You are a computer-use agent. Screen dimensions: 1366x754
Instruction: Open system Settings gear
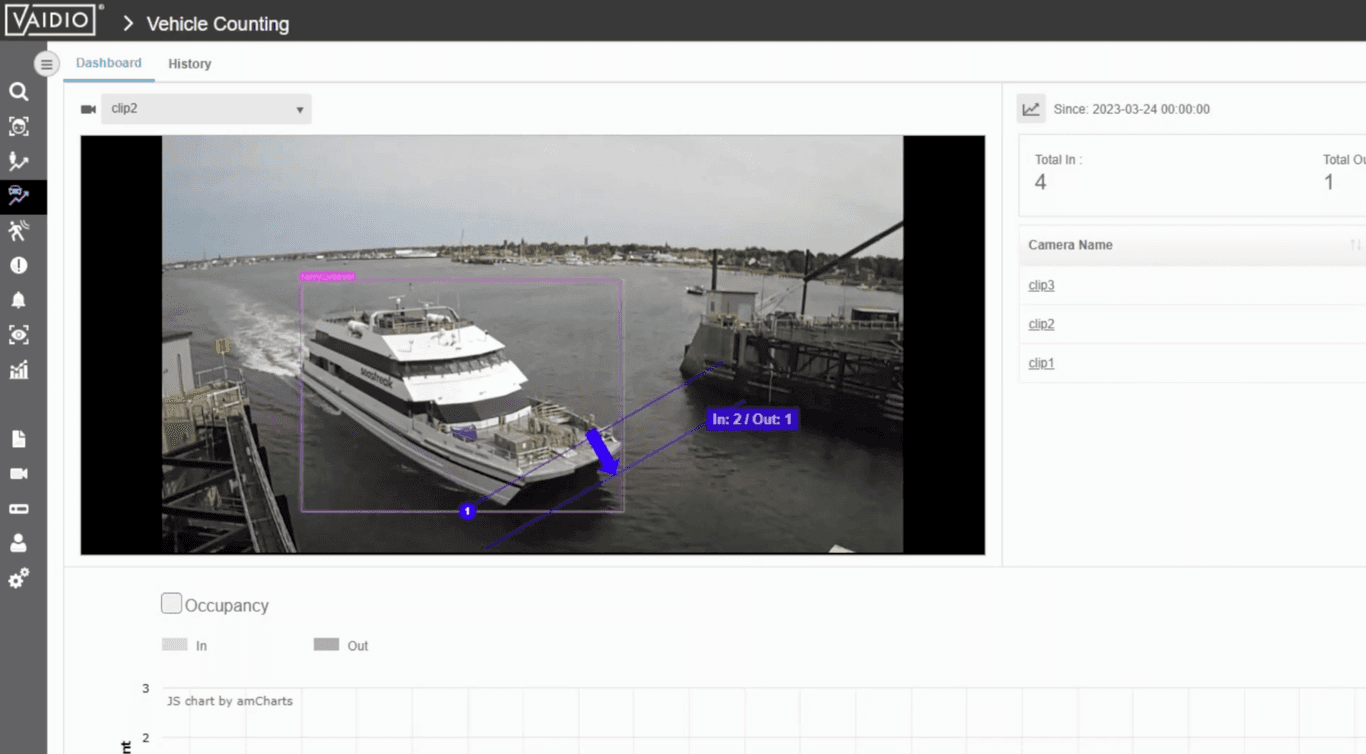pos(18,578)
